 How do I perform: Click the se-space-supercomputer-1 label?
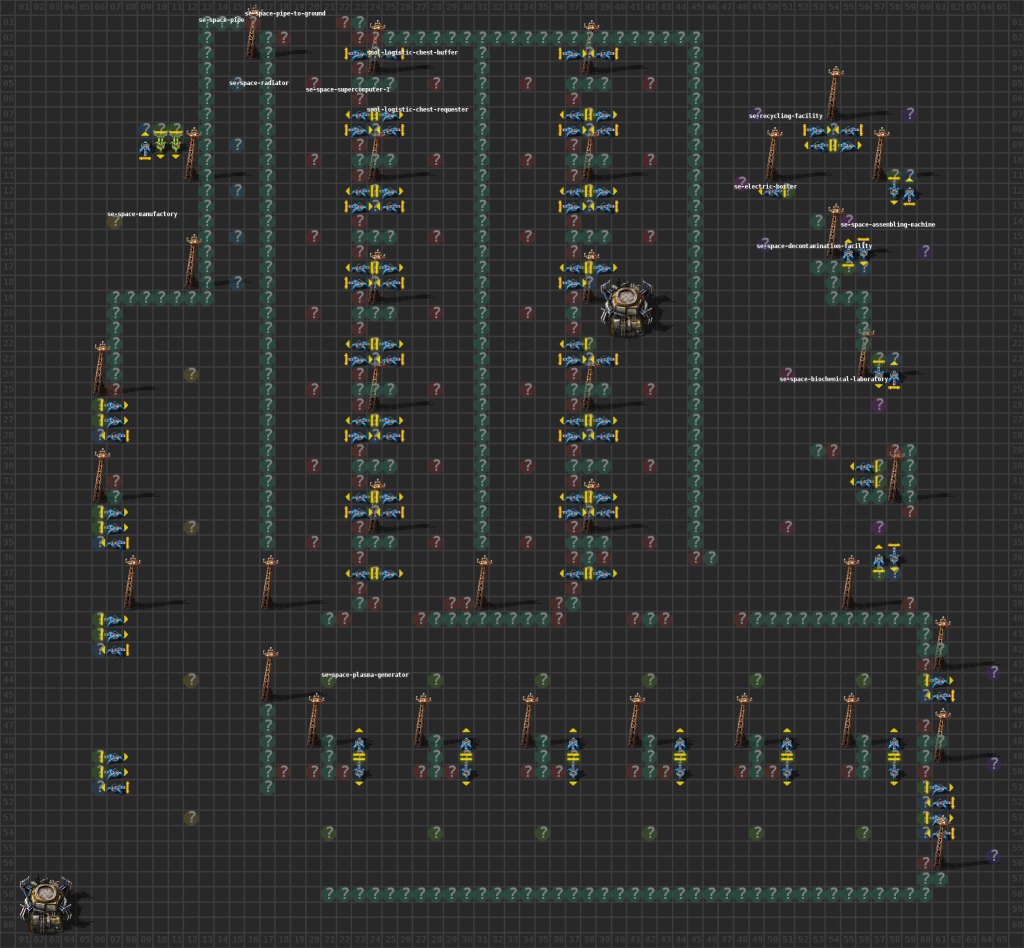(x=348, y=89)
